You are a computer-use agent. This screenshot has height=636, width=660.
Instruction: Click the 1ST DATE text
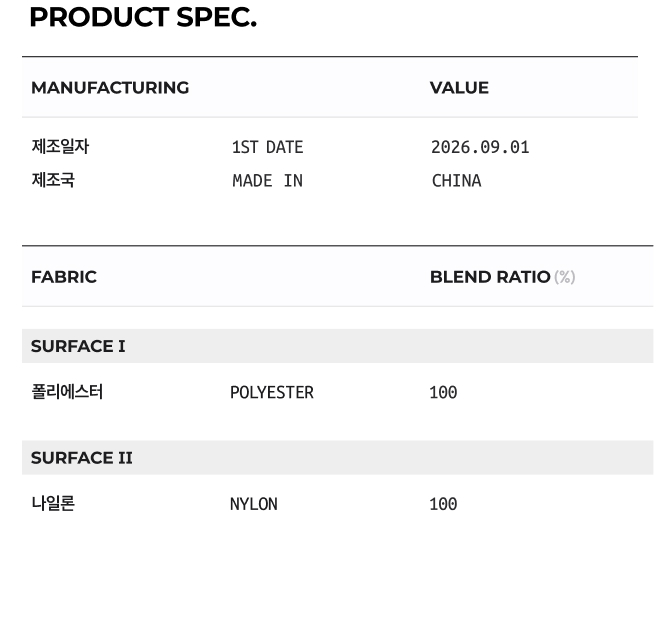coord(267,147)
